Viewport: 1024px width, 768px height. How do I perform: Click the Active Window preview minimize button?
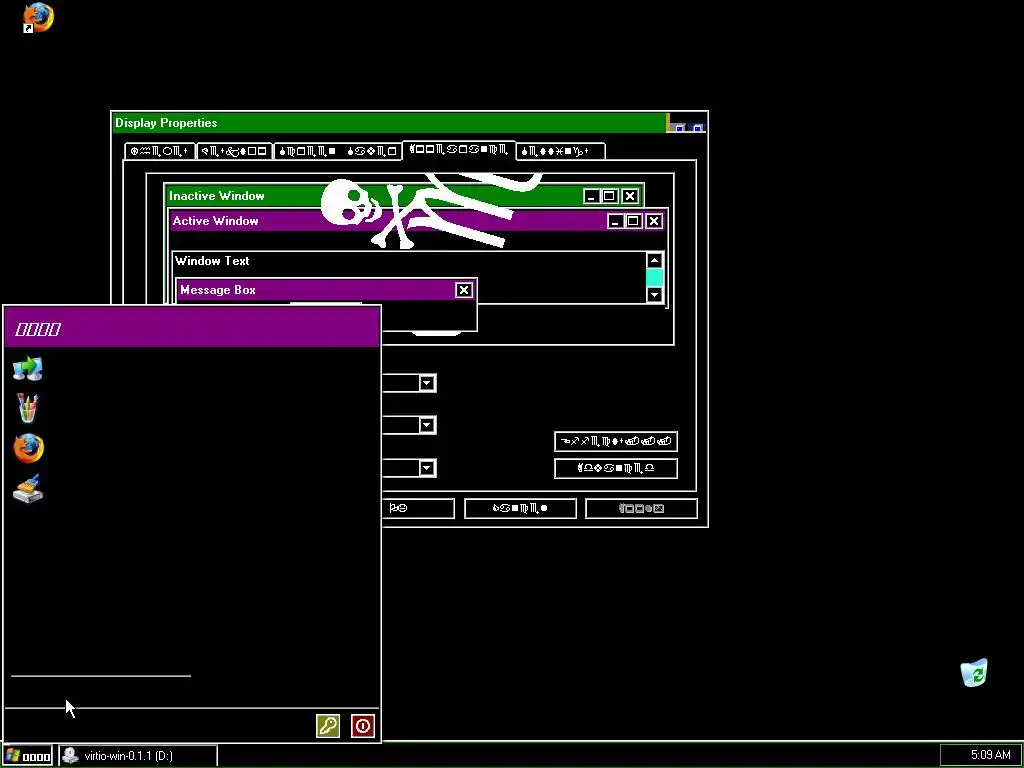(x=615, y=221)
